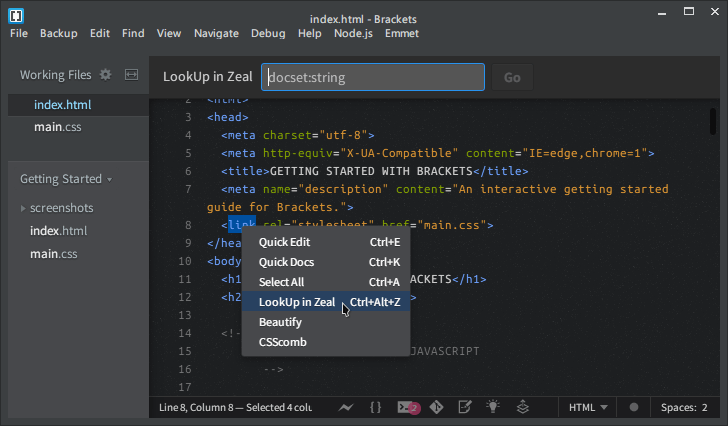Open the Getting Started project dropdown
This screenshot has width=728, height=426.
tap(65, 179)
